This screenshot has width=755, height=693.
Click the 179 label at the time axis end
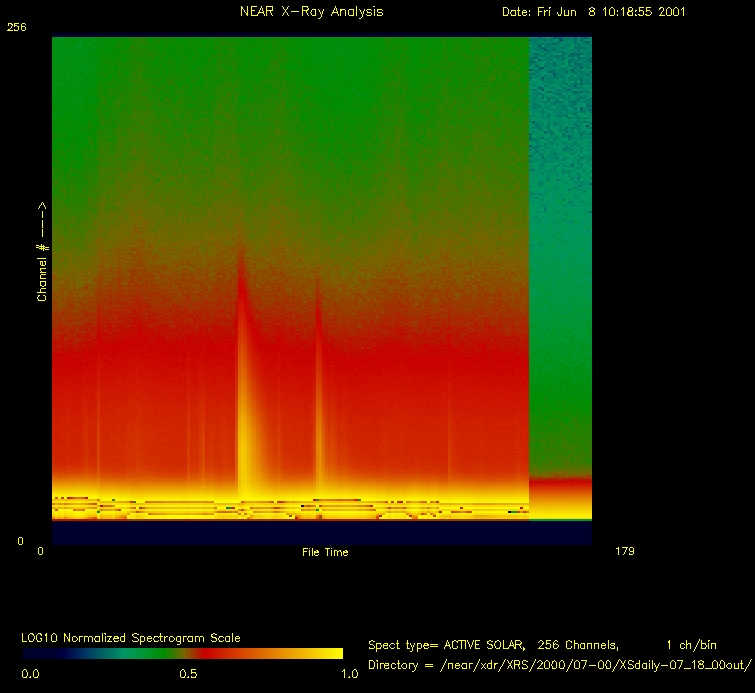(625, 551)
